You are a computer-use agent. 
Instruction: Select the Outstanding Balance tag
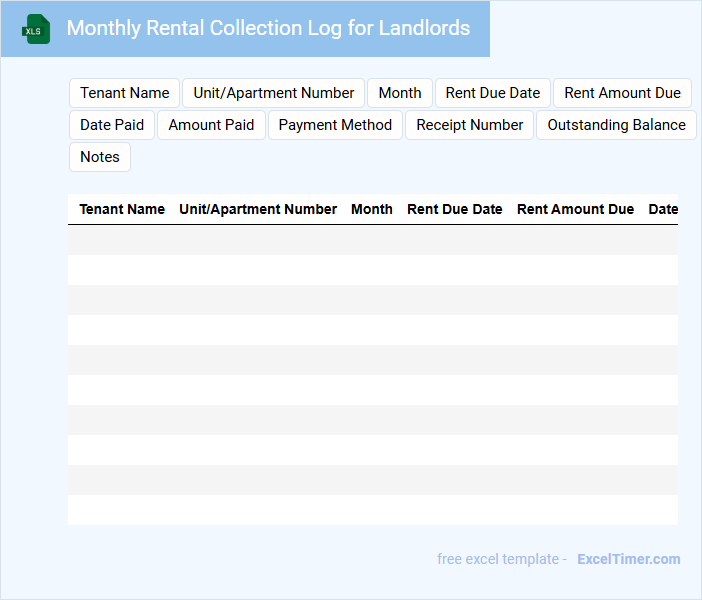(x=616, y=125)
